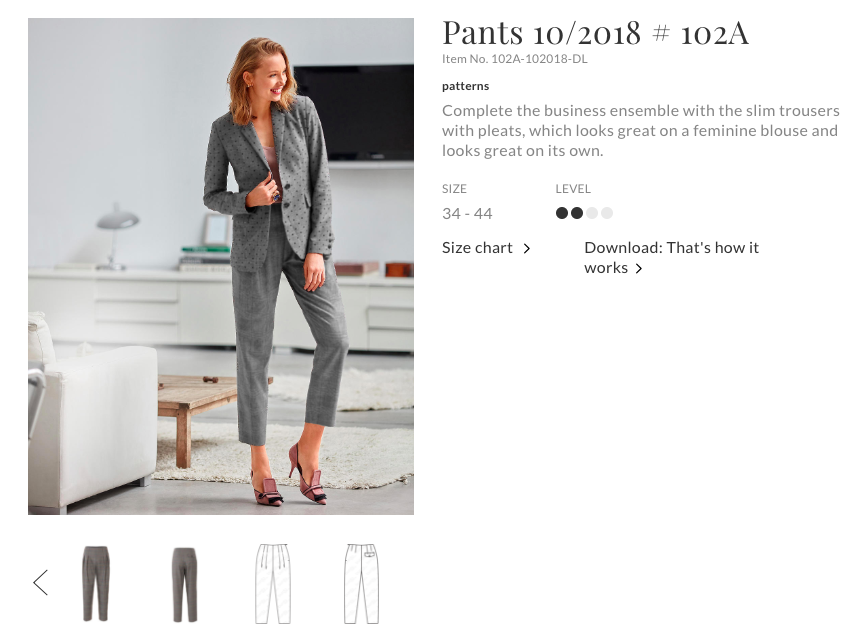
Task: Show the front line drawing thumbnail
Action: (x=273, y=584)
